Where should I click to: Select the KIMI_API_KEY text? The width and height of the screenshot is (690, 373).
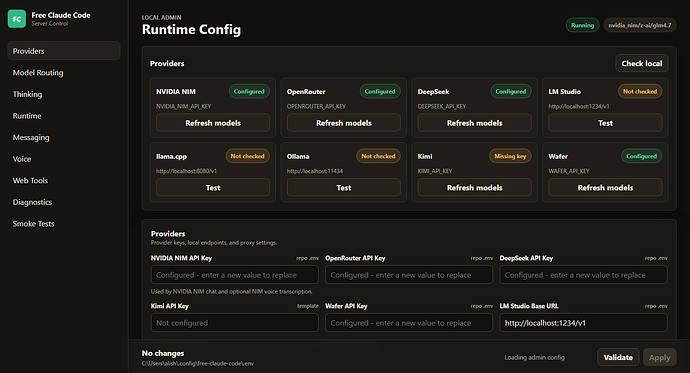point(435,171)
